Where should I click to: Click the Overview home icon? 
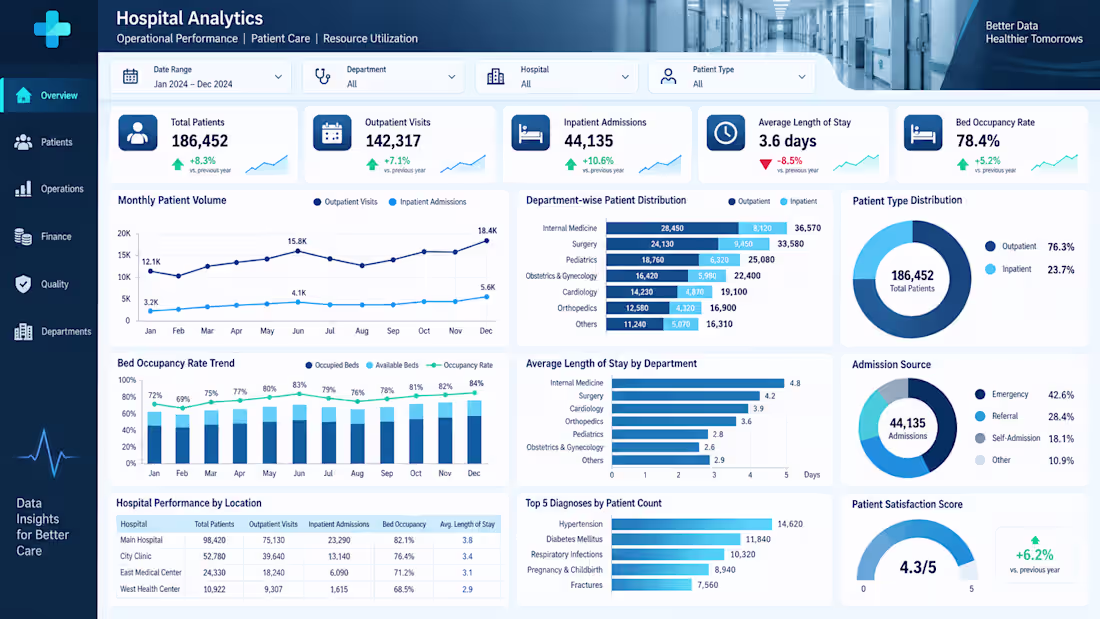tap(23, 95)
